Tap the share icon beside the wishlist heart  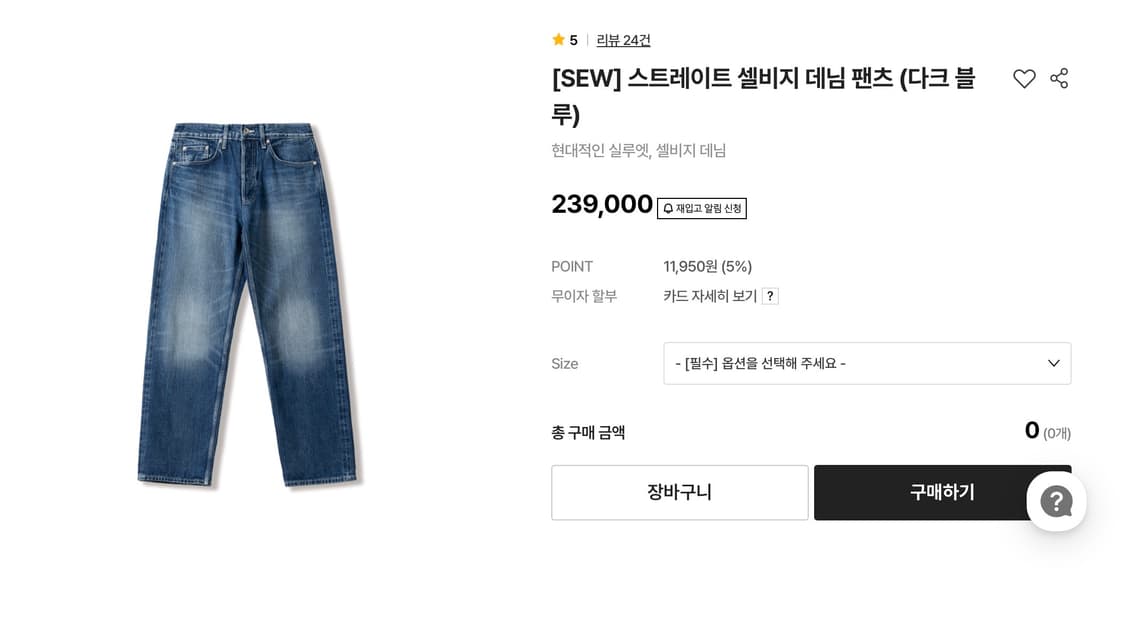[1059, 78]
